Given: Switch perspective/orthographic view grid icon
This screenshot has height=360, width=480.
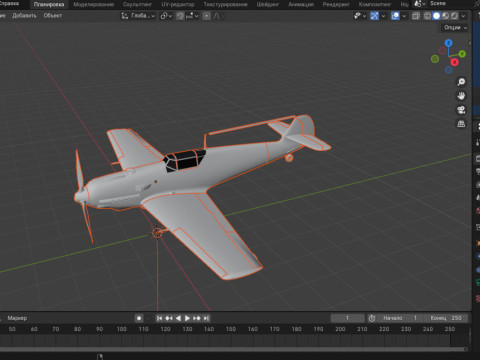Looking at the screenshot, I should coord(461,124).
